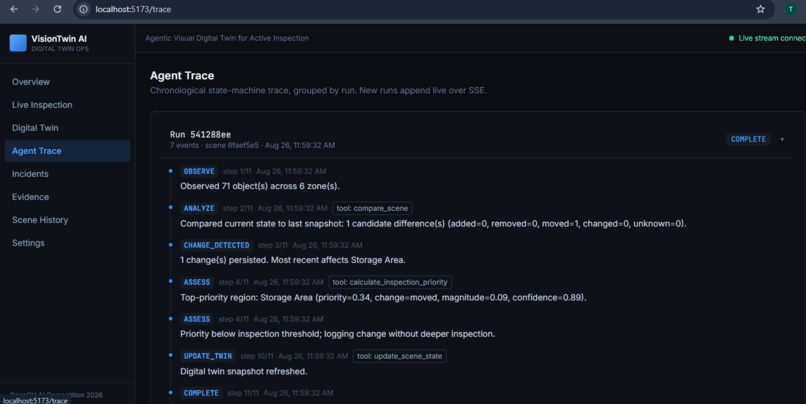Navigate to Evidence
806x404 pixels.
coord(67,197)
